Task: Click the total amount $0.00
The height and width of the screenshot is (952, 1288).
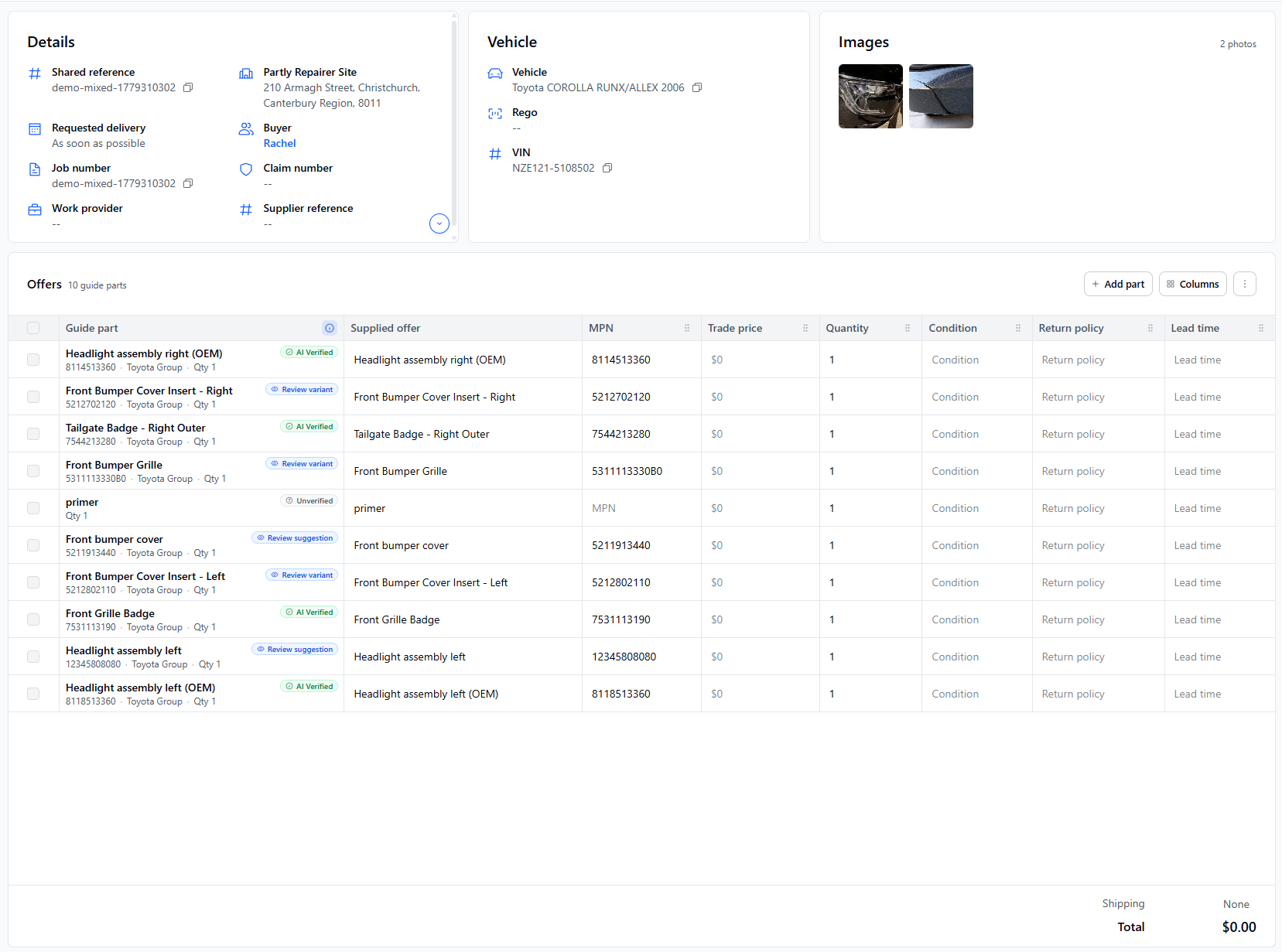Action: pyautogui.click(x=1238, y=927)
